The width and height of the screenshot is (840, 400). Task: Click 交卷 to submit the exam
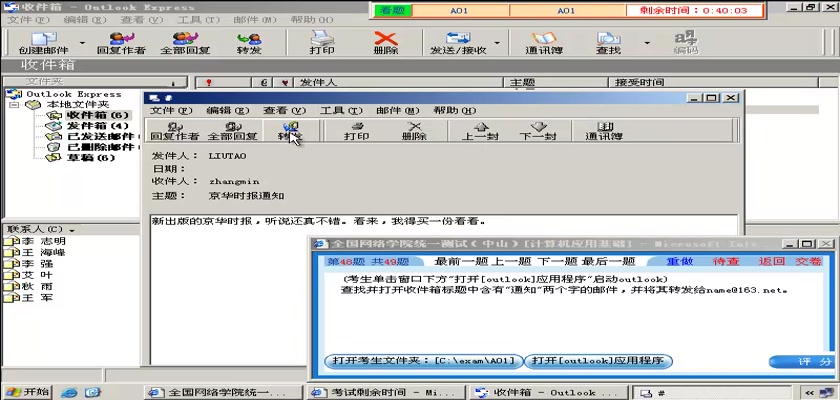[x=808, y=261]
